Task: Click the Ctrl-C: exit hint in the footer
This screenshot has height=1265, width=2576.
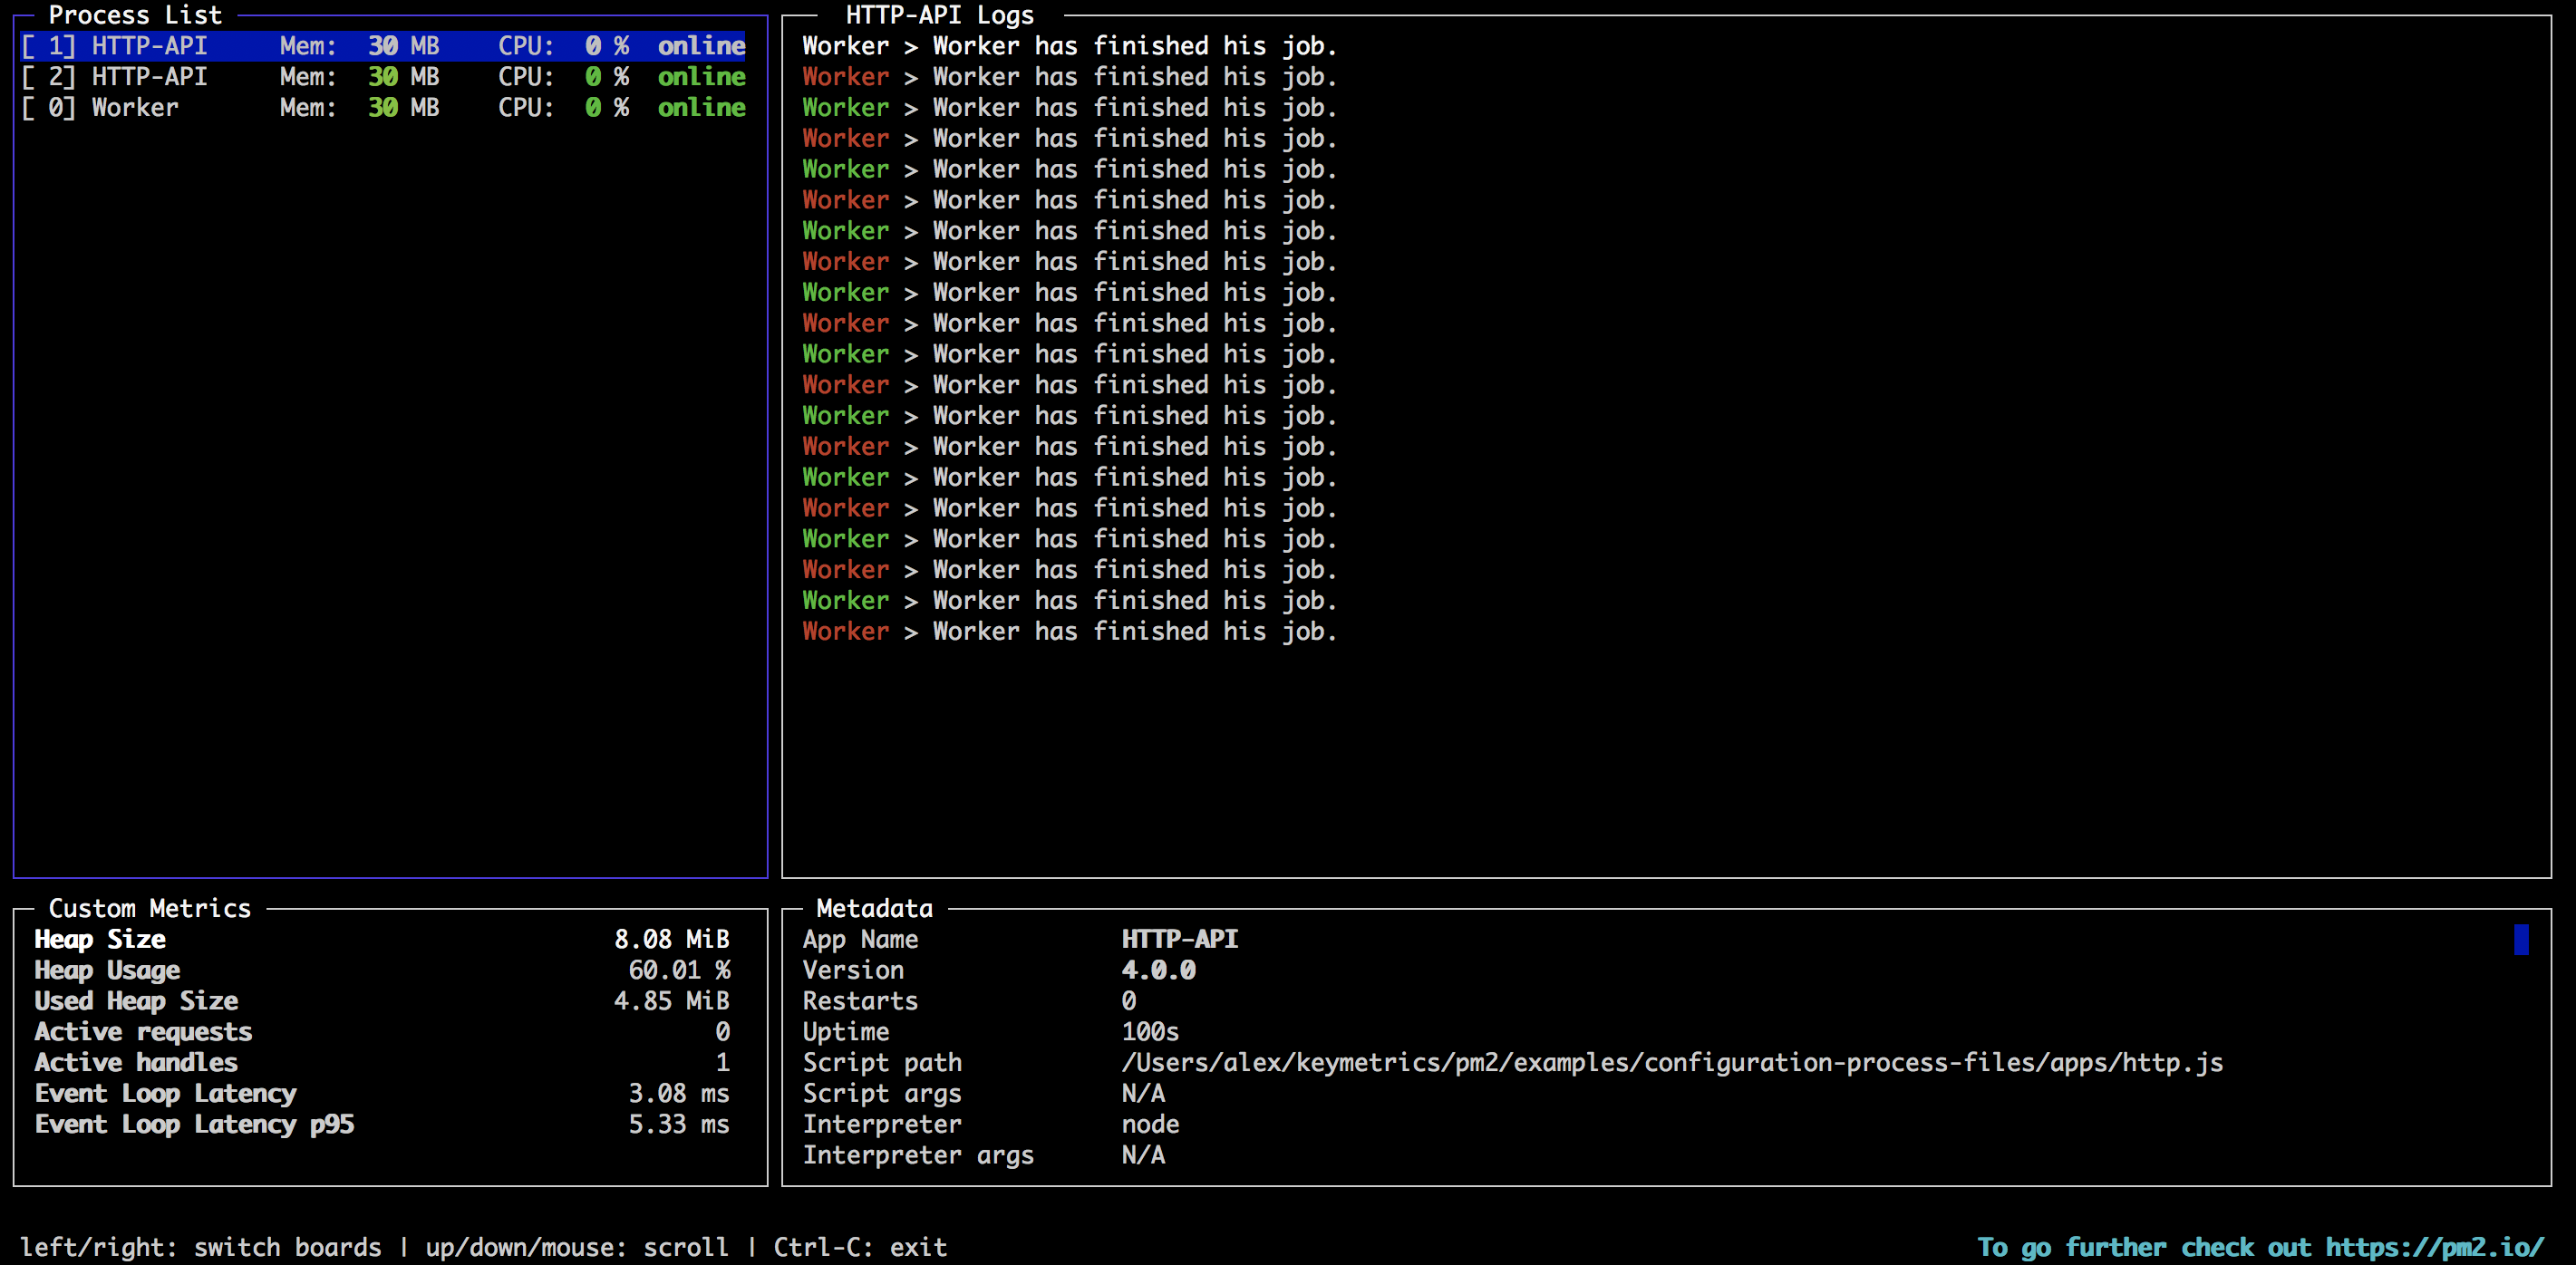Action: [x=860, y=1247]
